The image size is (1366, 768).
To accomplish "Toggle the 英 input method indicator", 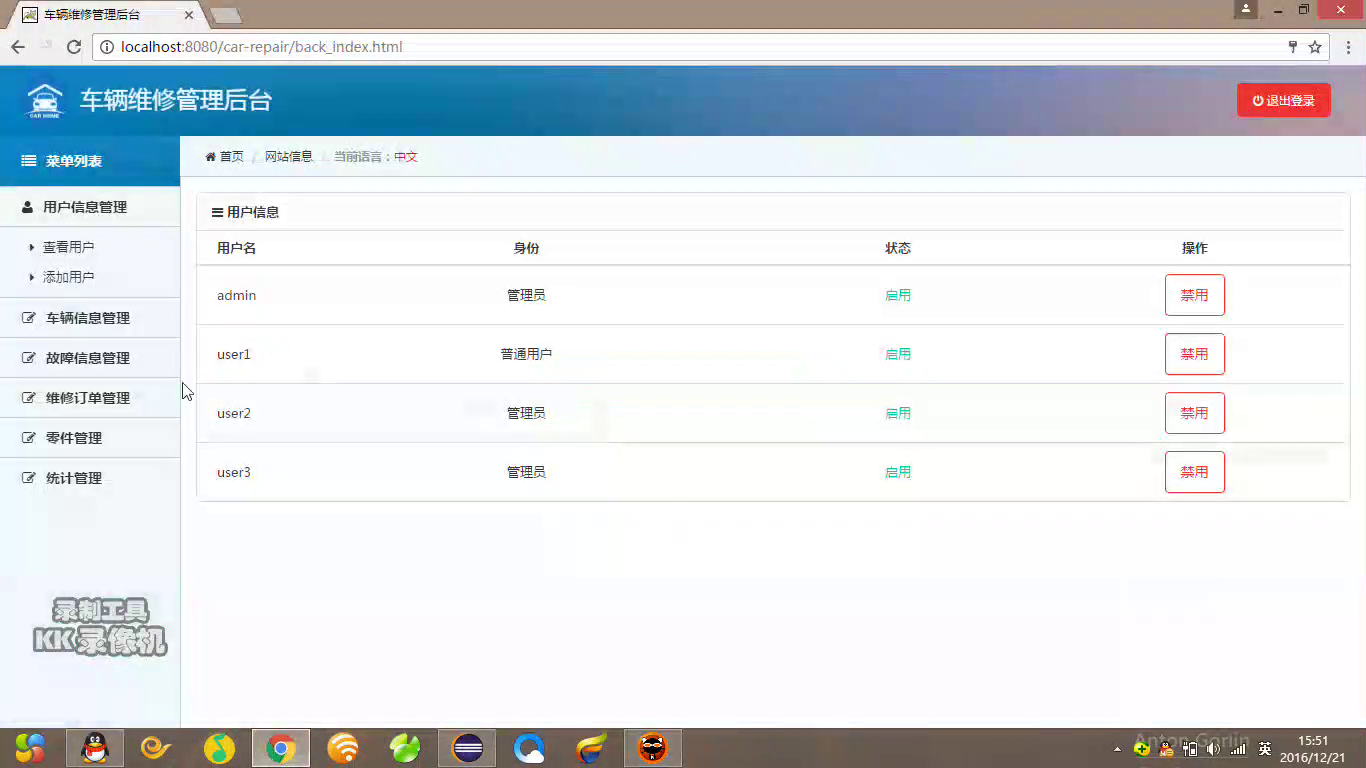I will pos(1265,748).
